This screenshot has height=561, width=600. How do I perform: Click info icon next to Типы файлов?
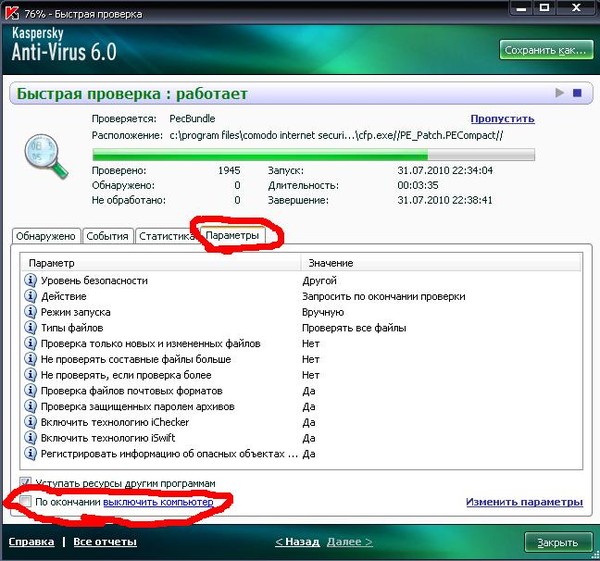click(x=30, y=327)
